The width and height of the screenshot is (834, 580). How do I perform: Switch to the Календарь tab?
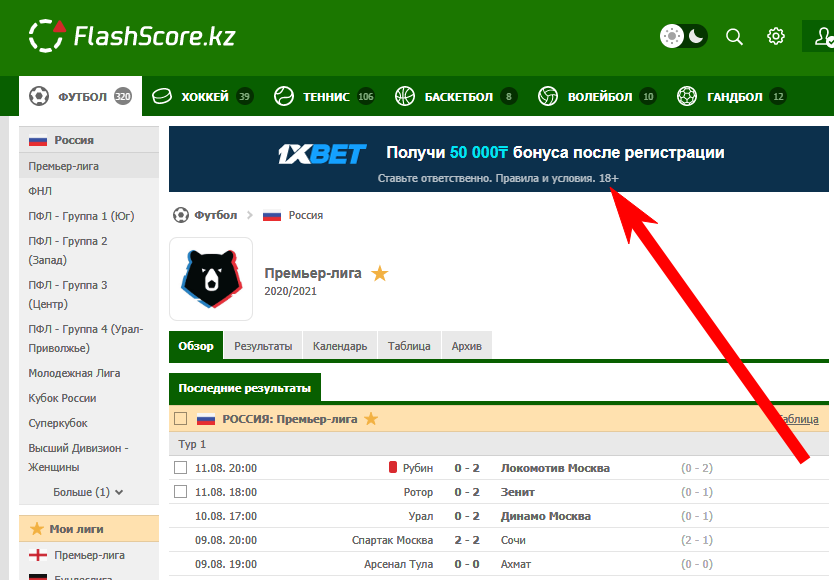(x=340, y=346)
